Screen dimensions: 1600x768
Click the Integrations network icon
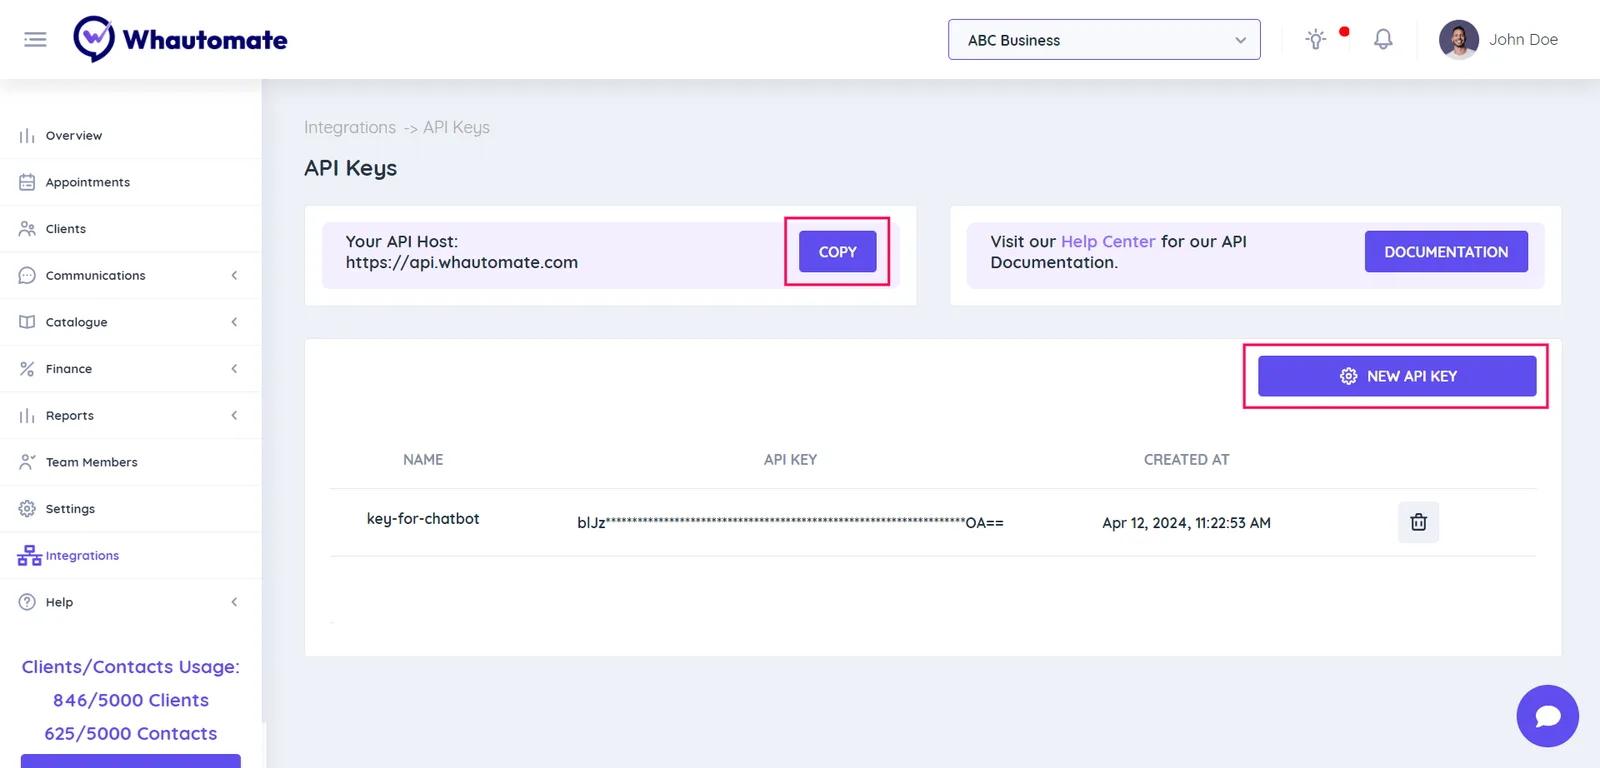(x=29, y=555)
